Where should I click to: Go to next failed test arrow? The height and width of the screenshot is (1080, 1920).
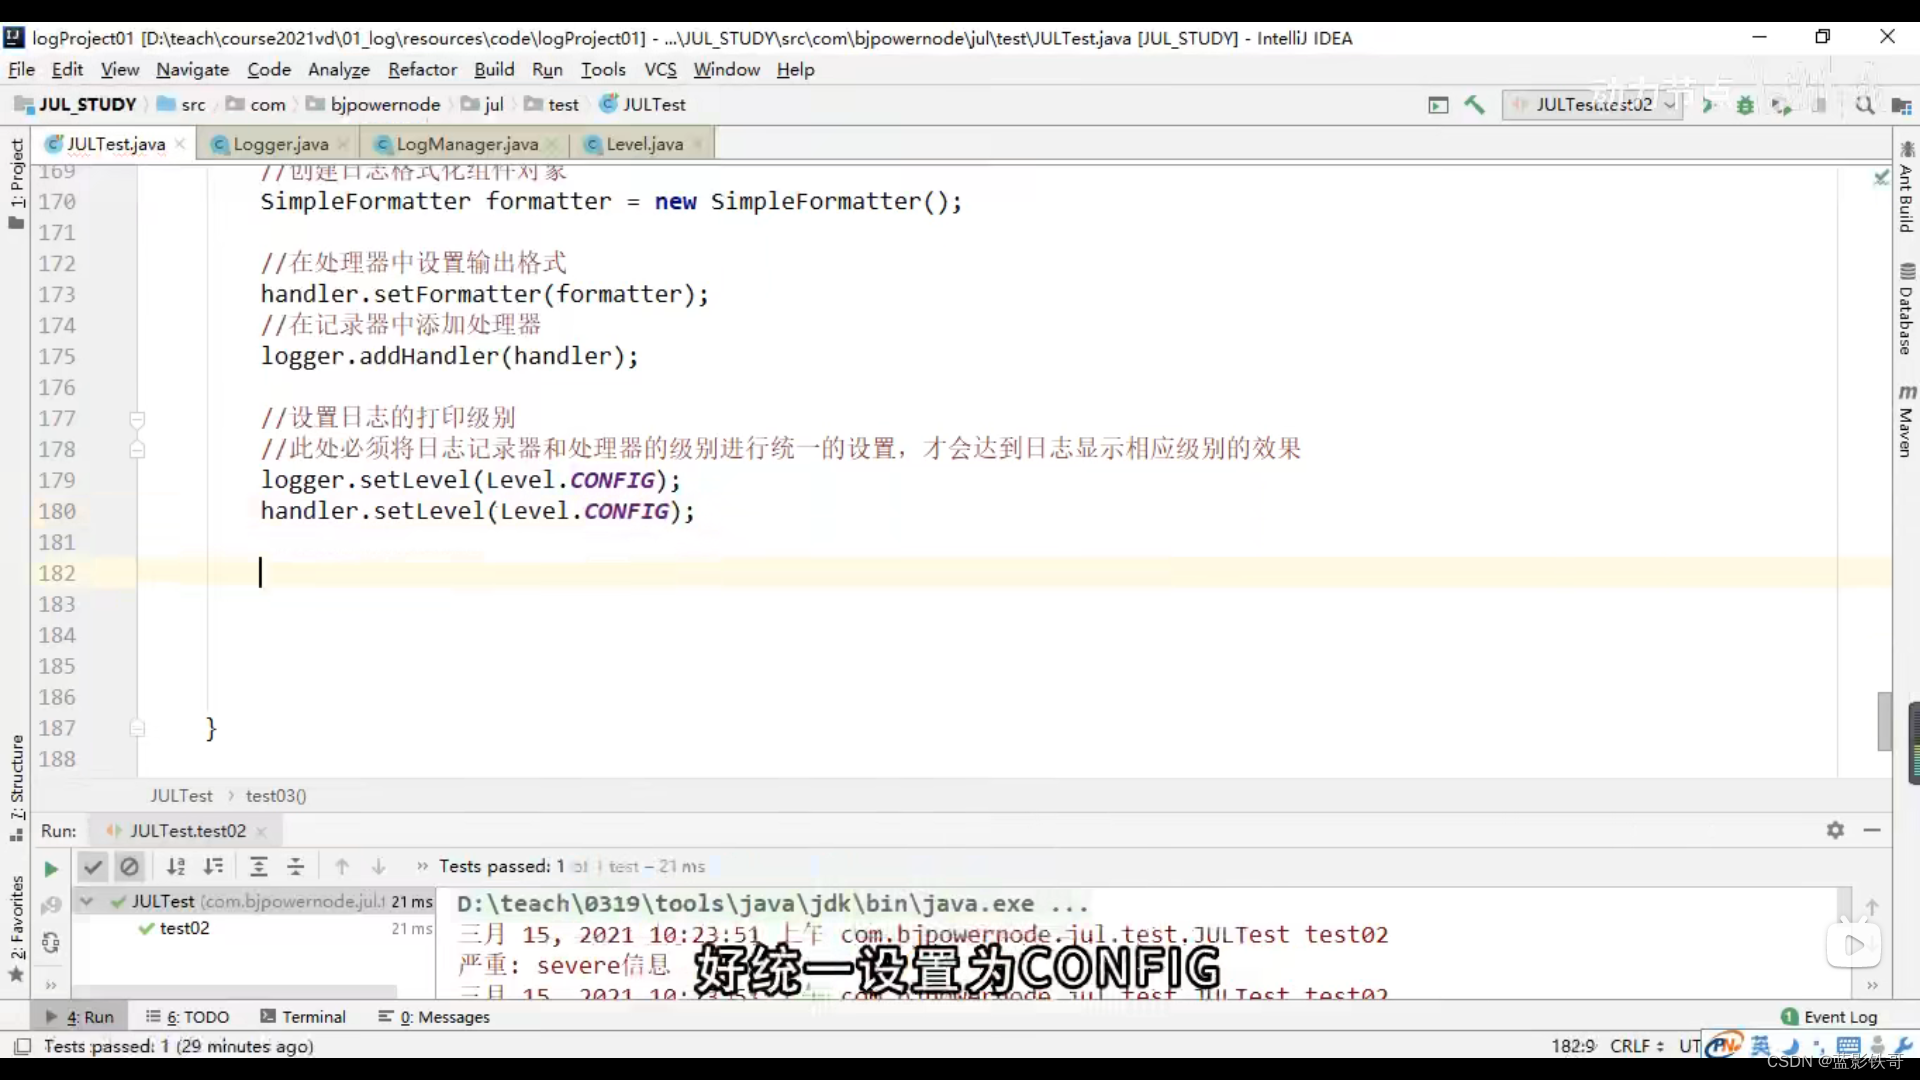click(379, 866)
